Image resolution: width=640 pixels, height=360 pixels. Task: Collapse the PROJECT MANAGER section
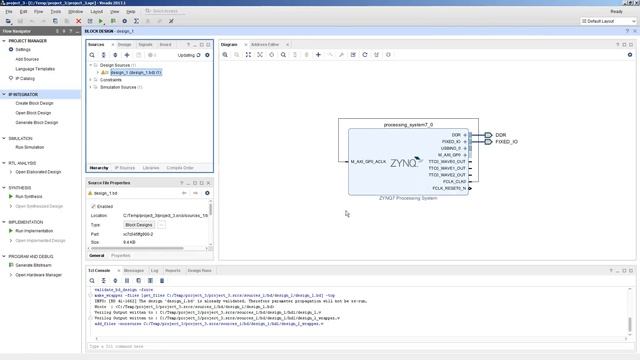[4, 41]
